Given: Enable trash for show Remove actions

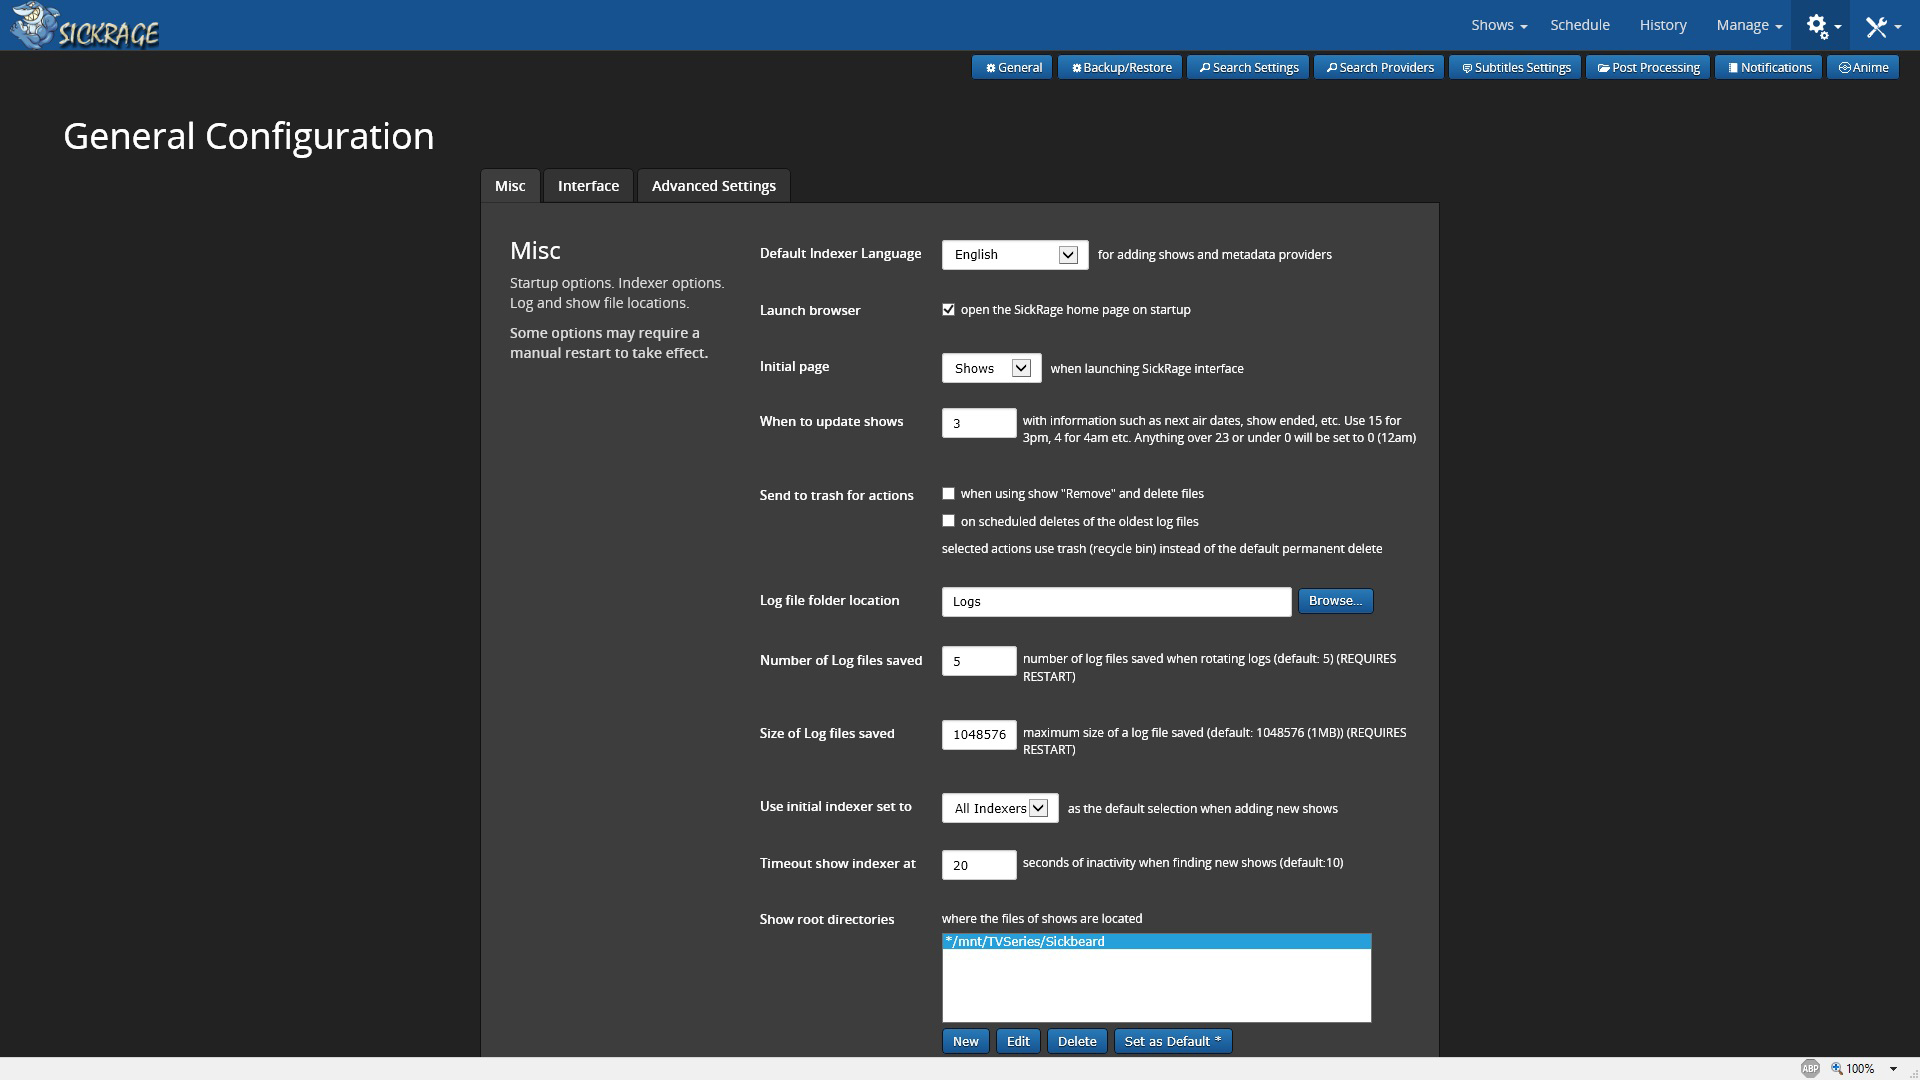Looking at the screenshot, I should point(948,494).
